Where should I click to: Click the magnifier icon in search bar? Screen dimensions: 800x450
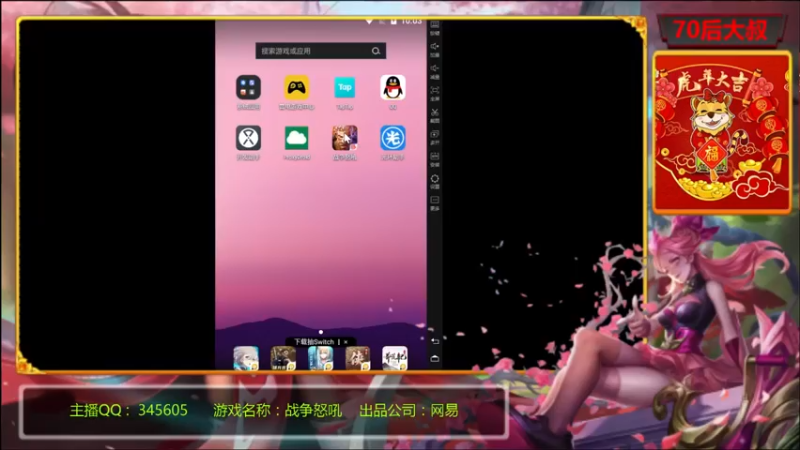tap(376, 51)
